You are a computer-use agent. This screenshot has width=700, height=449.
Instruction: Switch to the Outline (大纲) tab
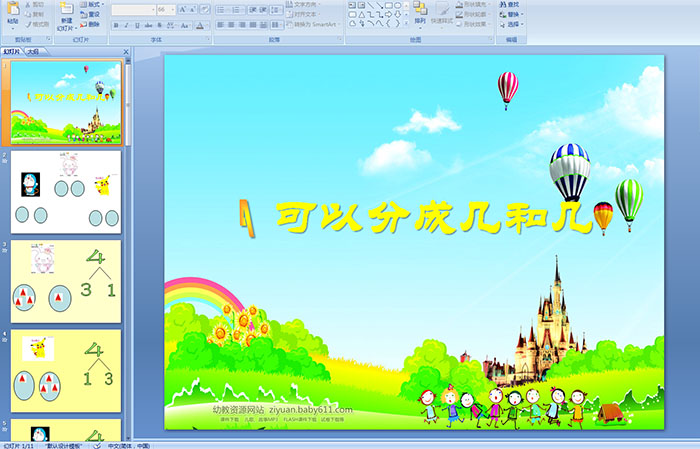pos(33,52)
